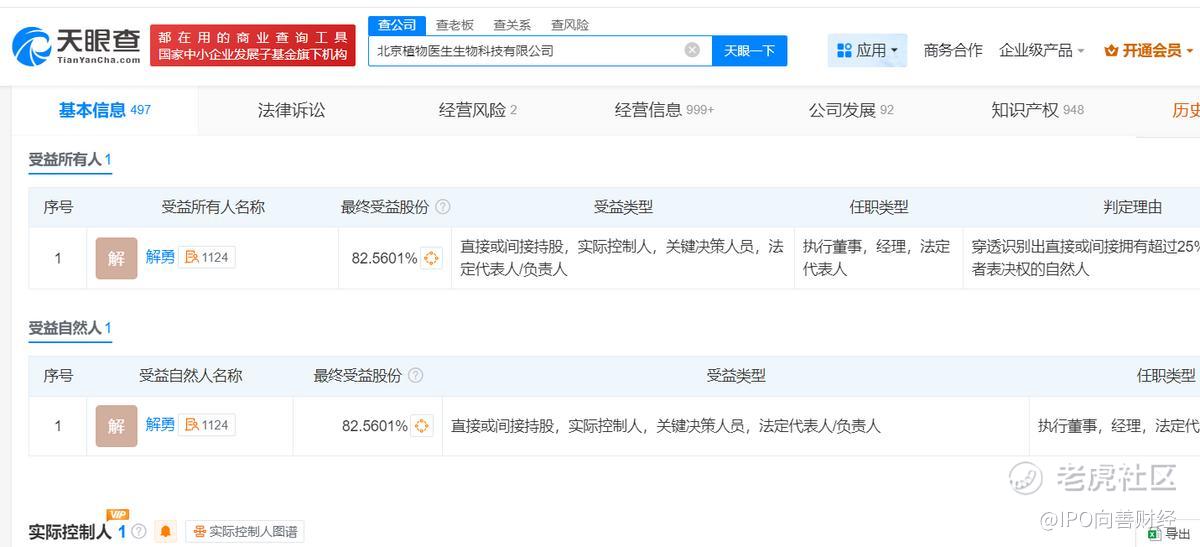This screenshot has width=1200, height=547.
Task: Switch to the 法律诉讼 tab
Action: pyautogui.click(x=291, y=110)
